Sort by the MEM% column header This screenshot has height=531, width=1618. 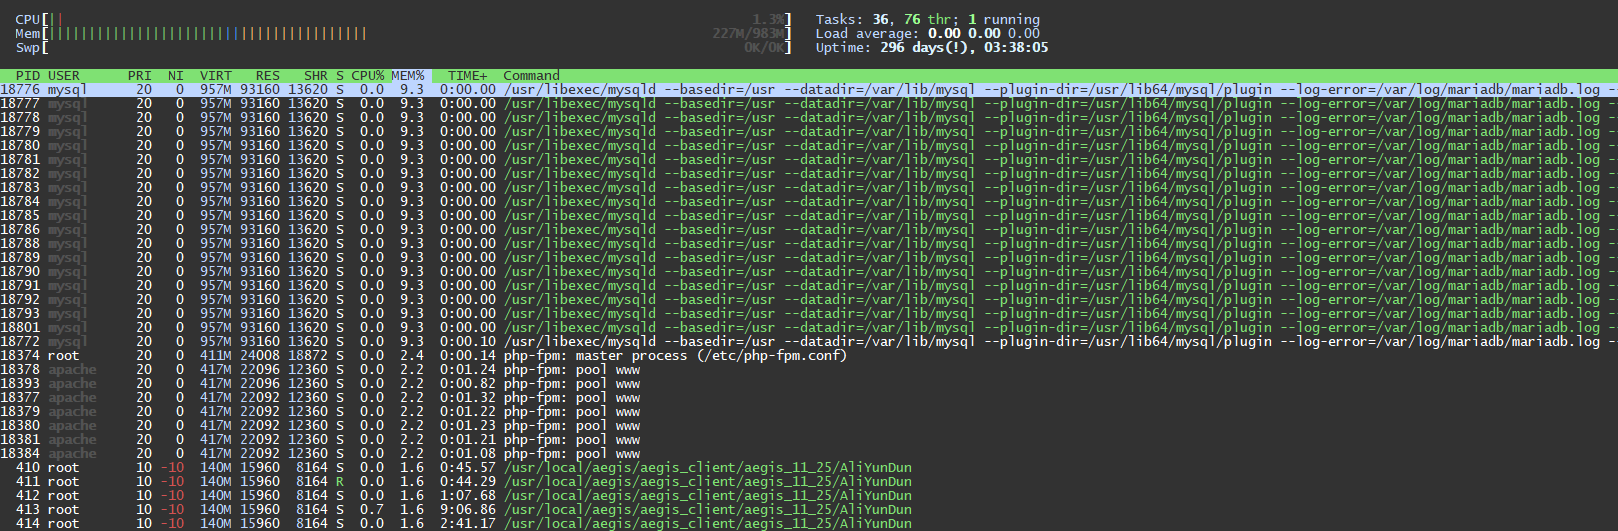[x=408, y=76]
